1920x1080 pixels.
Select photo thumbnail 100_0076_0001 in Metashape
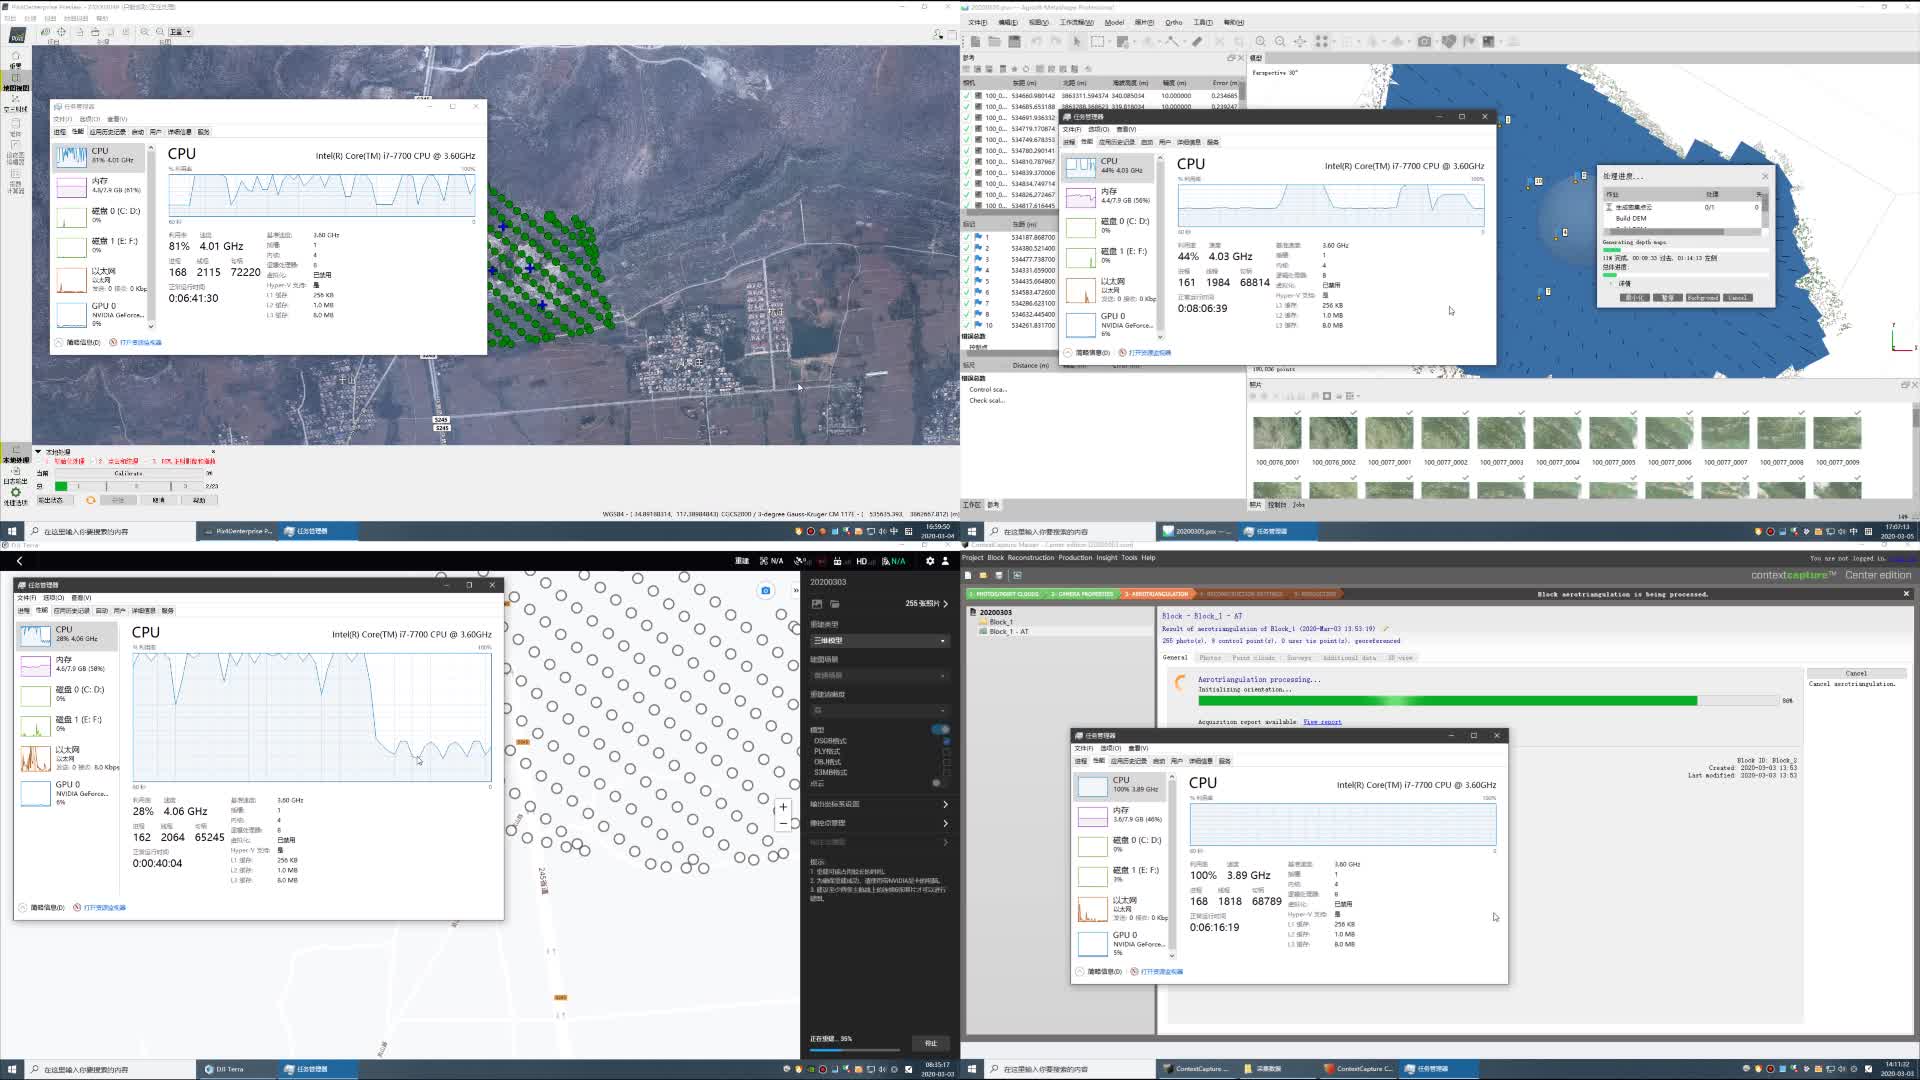click(x=1277, y=434)
